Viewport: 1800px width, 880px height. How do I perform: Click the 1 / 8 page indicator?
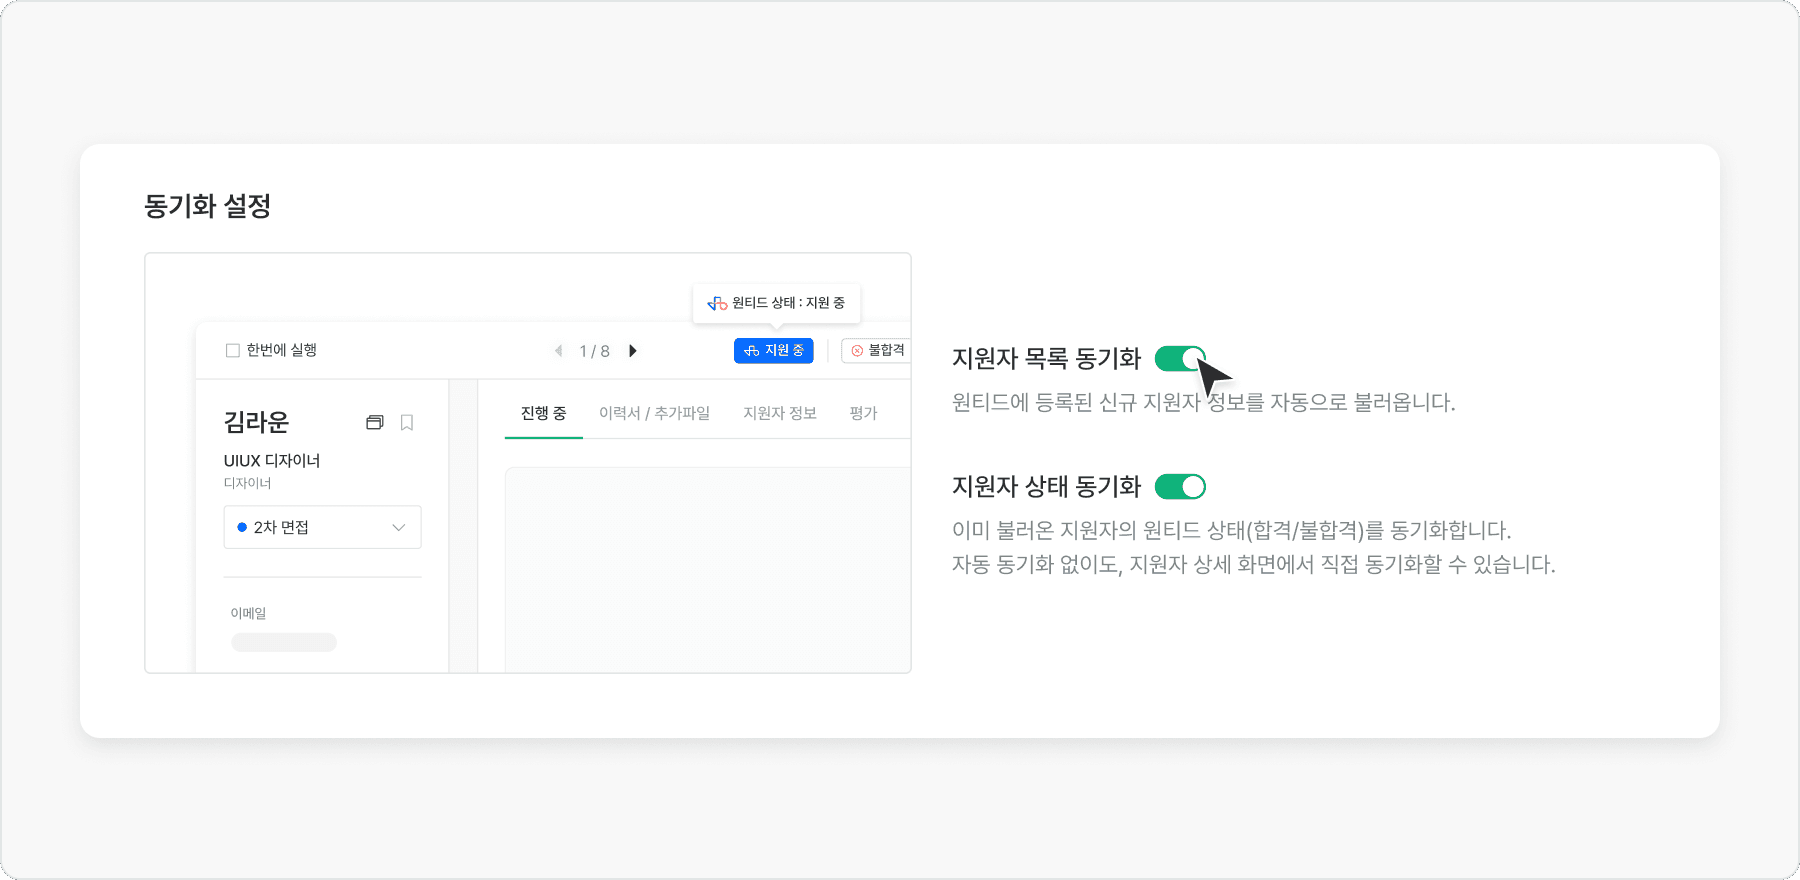coord(594,351)
